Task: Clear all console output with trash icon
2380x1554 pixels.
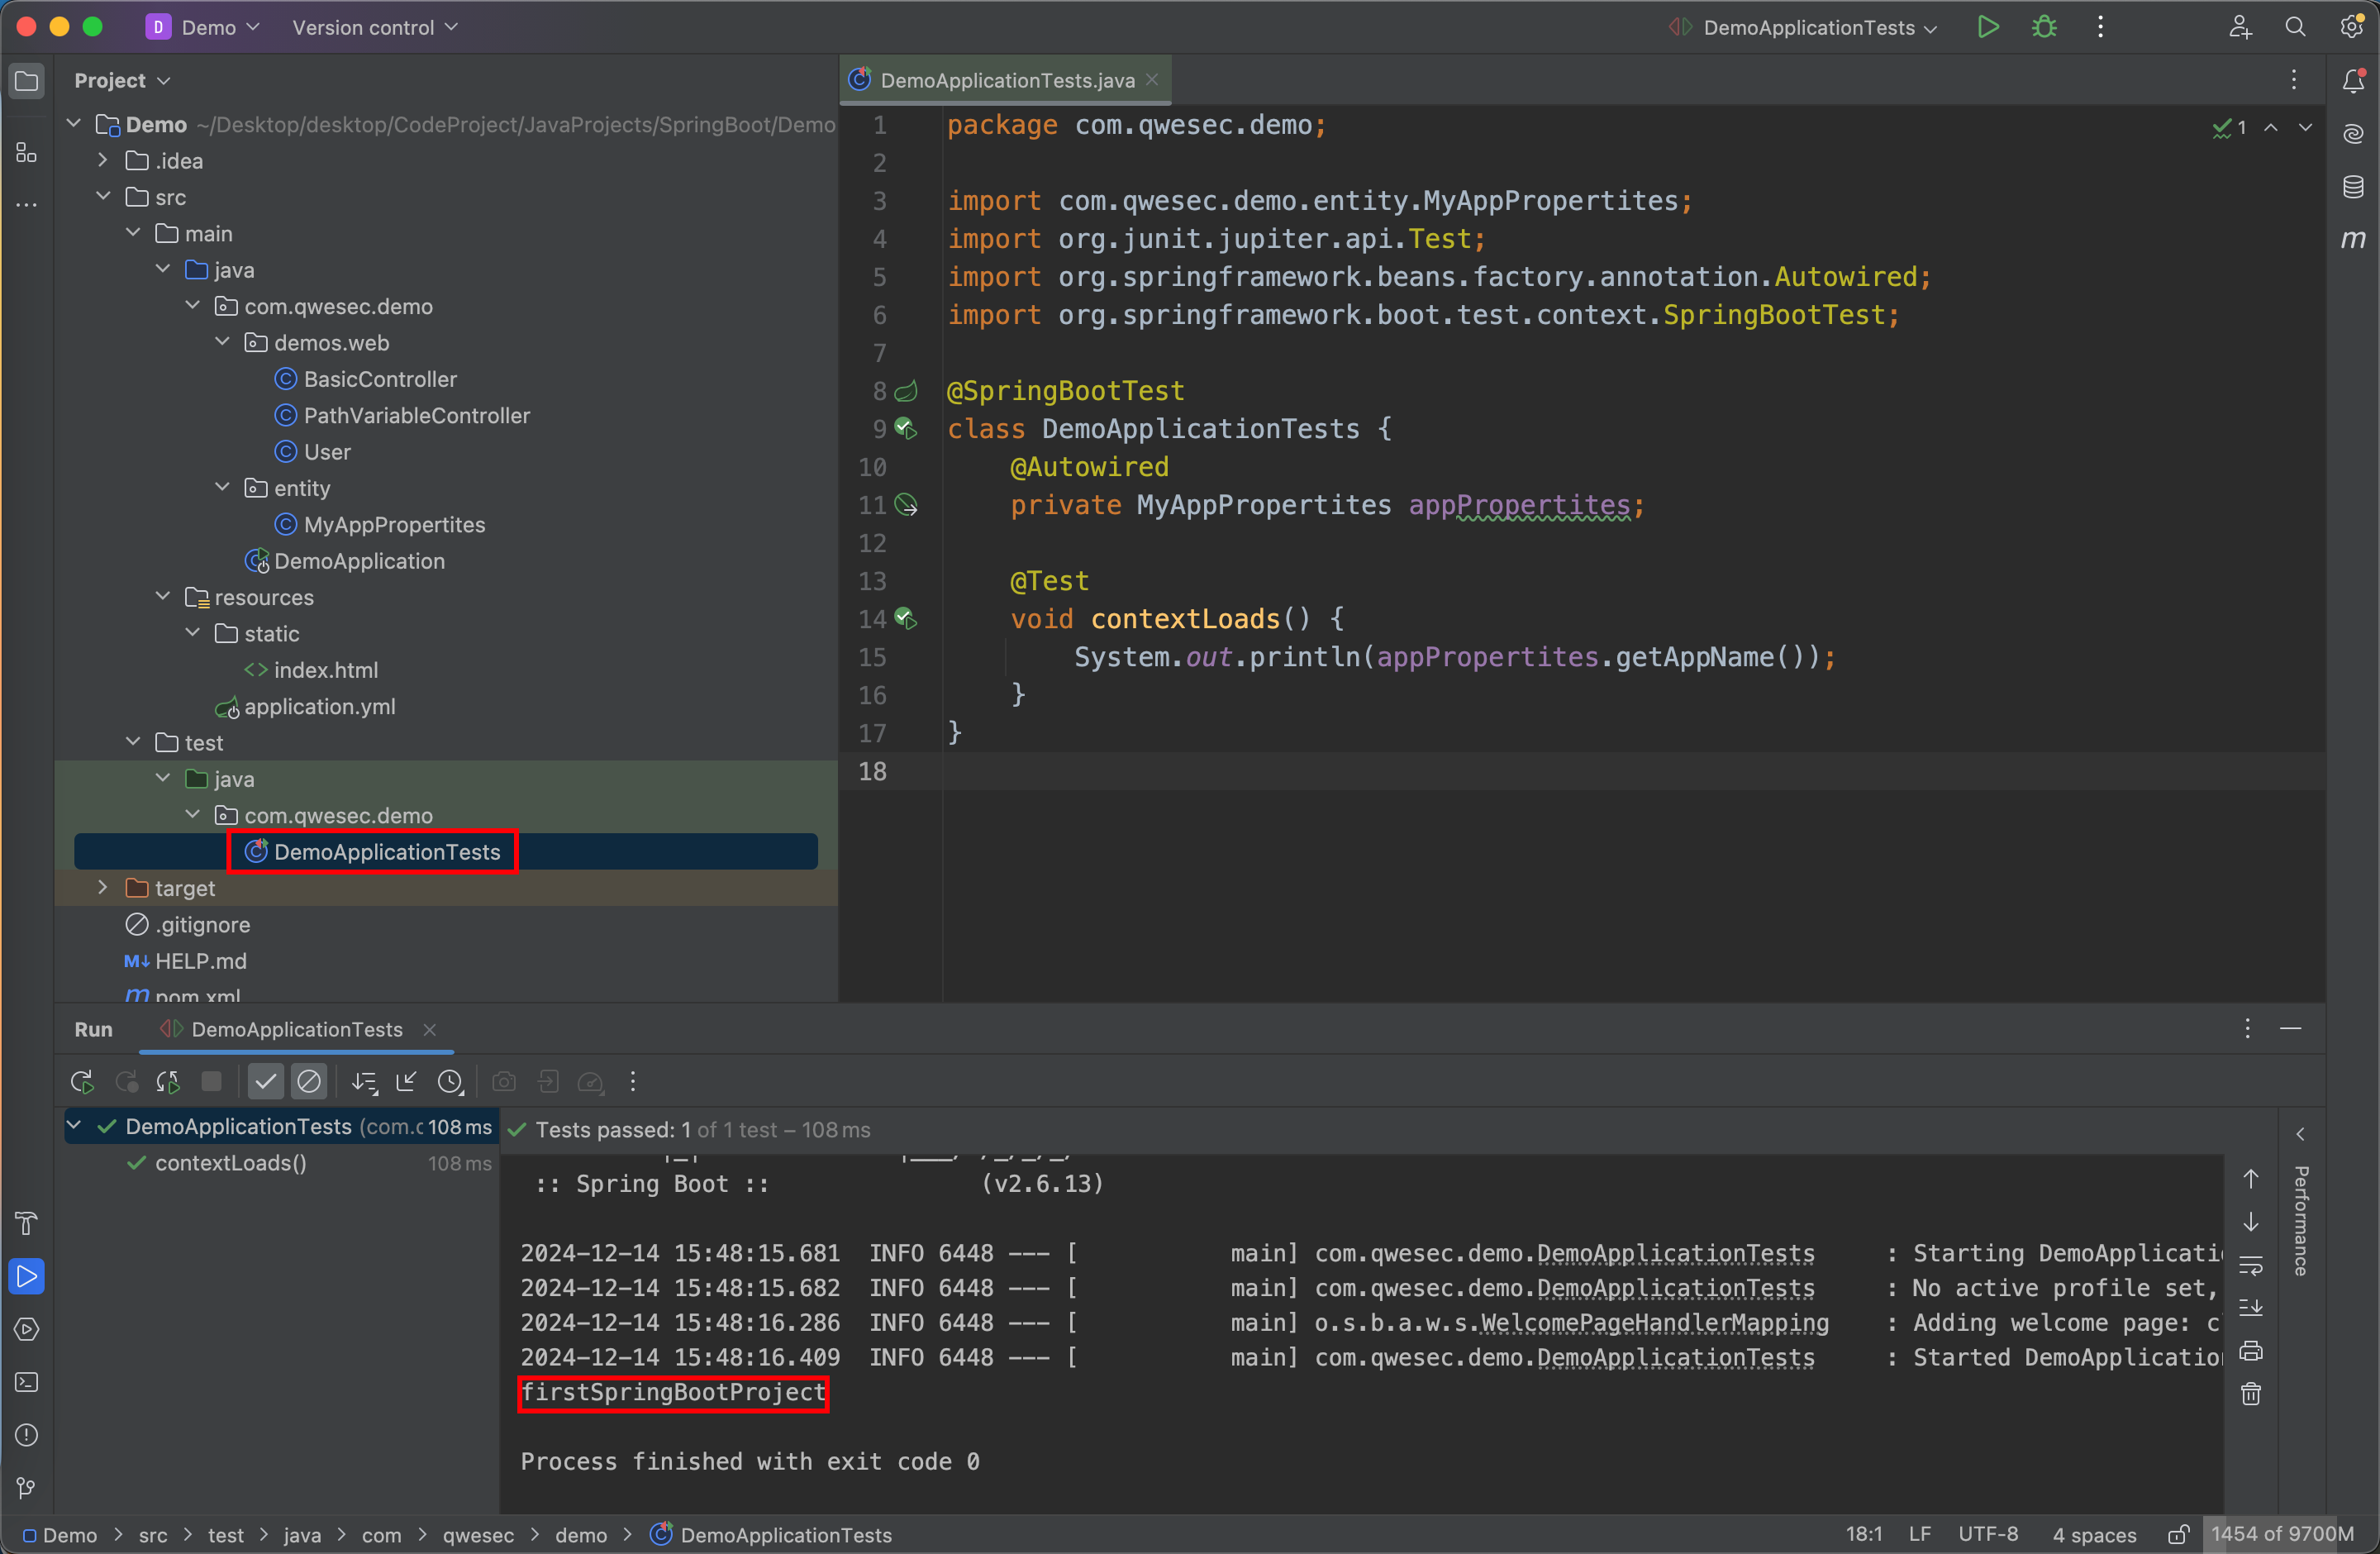Action: tap(2251, 1394)
